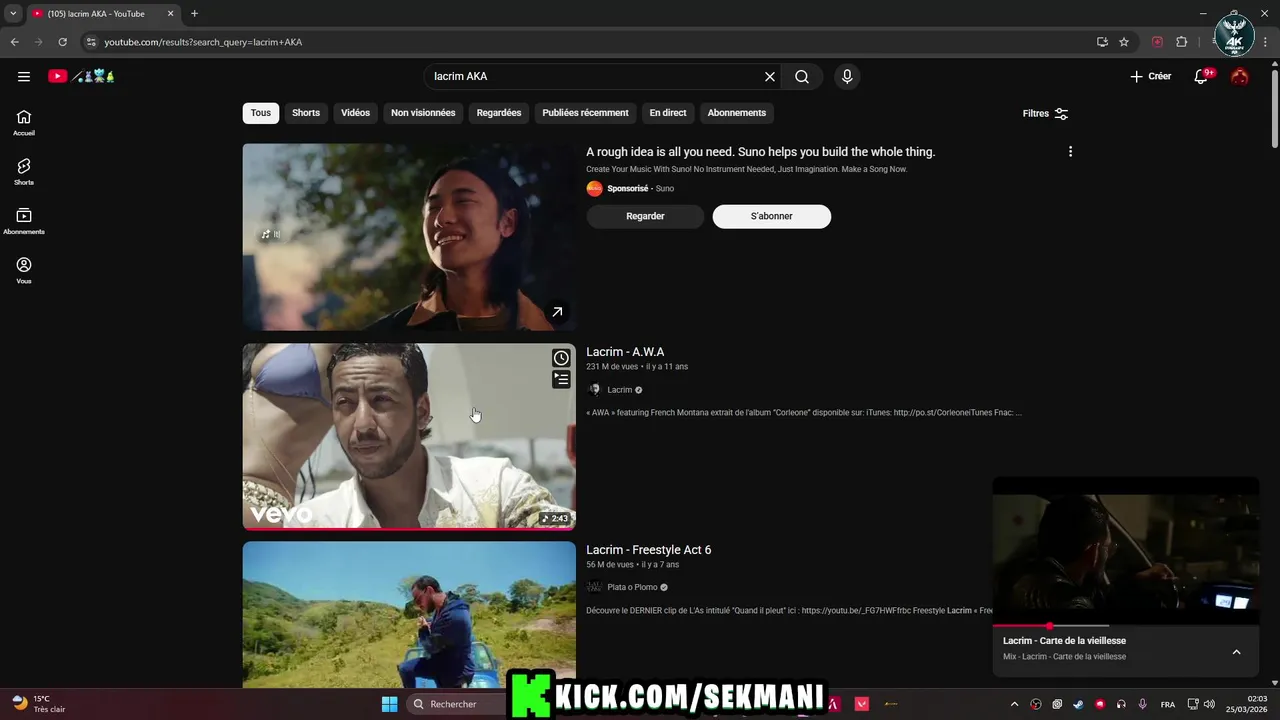Open the Freestyle Act 6 thumbnail
Image resolution: width=1280 pixels, height=720 pixels.
coord(409,614)
